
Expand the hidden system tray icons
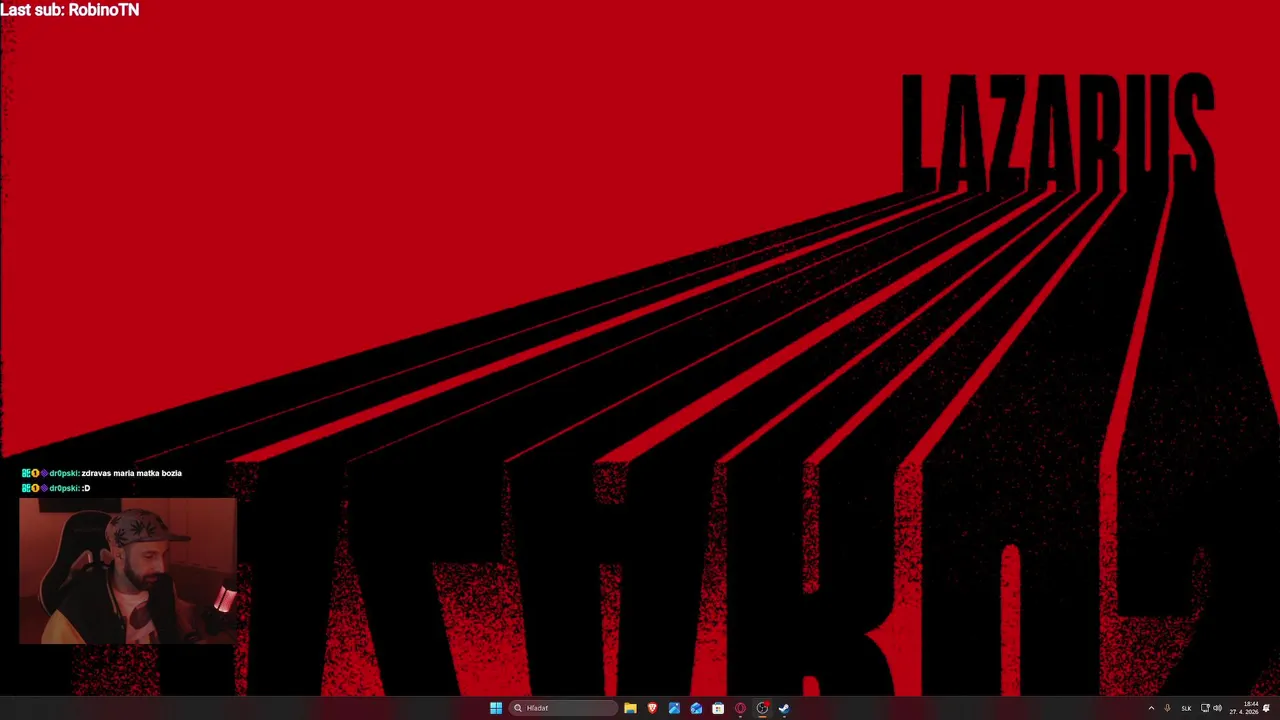point(1151,708)
